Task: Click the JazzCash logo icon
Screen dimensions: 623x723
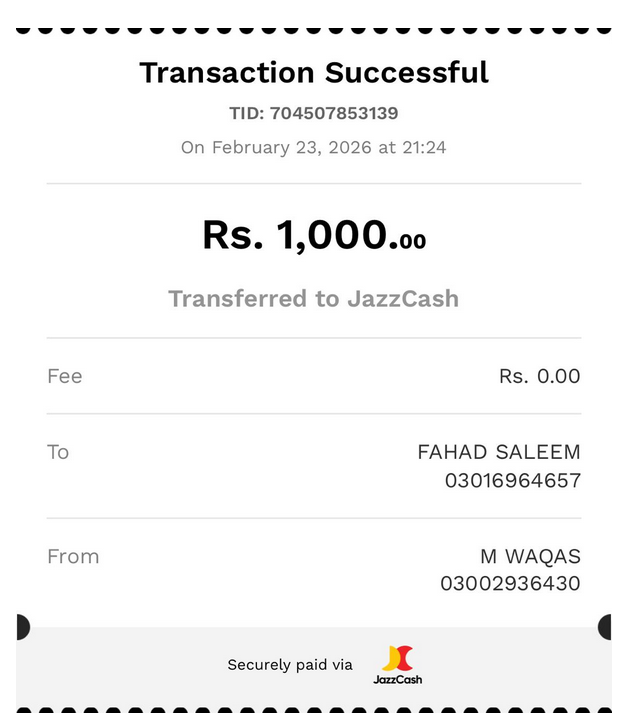Action: [x=398, y=658]
